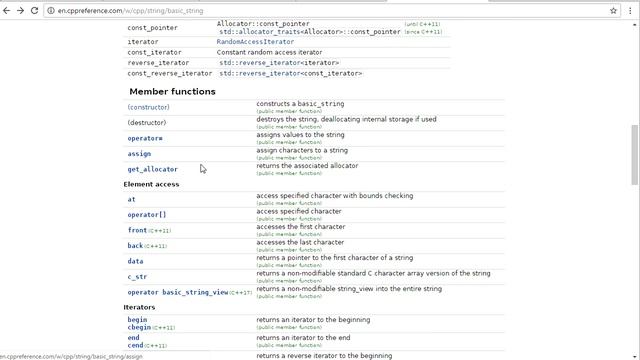This screenshot has height=360, width=640.
Task: Click std::reverse_iterator link in const_reverse_iterator row
Action: coord(260,73)
